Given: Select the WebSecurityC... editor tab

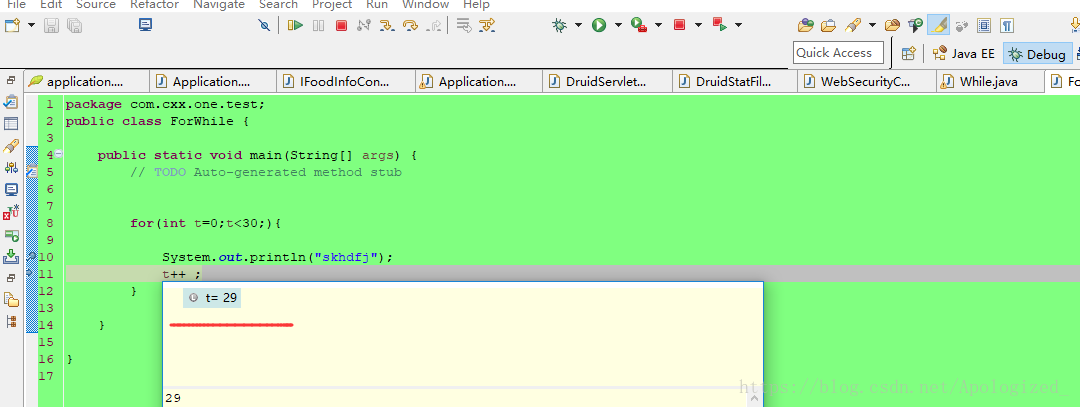Looking at the screenshot, I should (x=866, y=81).
